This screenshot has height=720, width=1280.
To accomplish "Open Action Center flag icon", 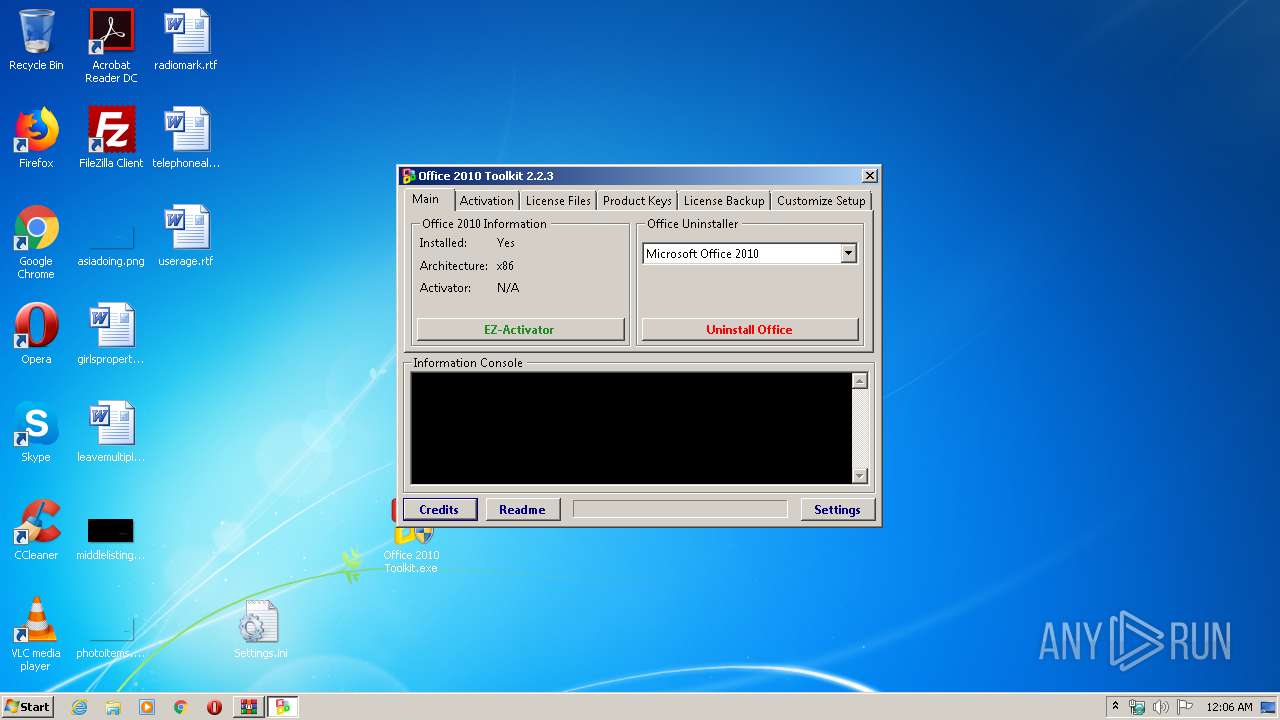I will tap(1185, 707).
